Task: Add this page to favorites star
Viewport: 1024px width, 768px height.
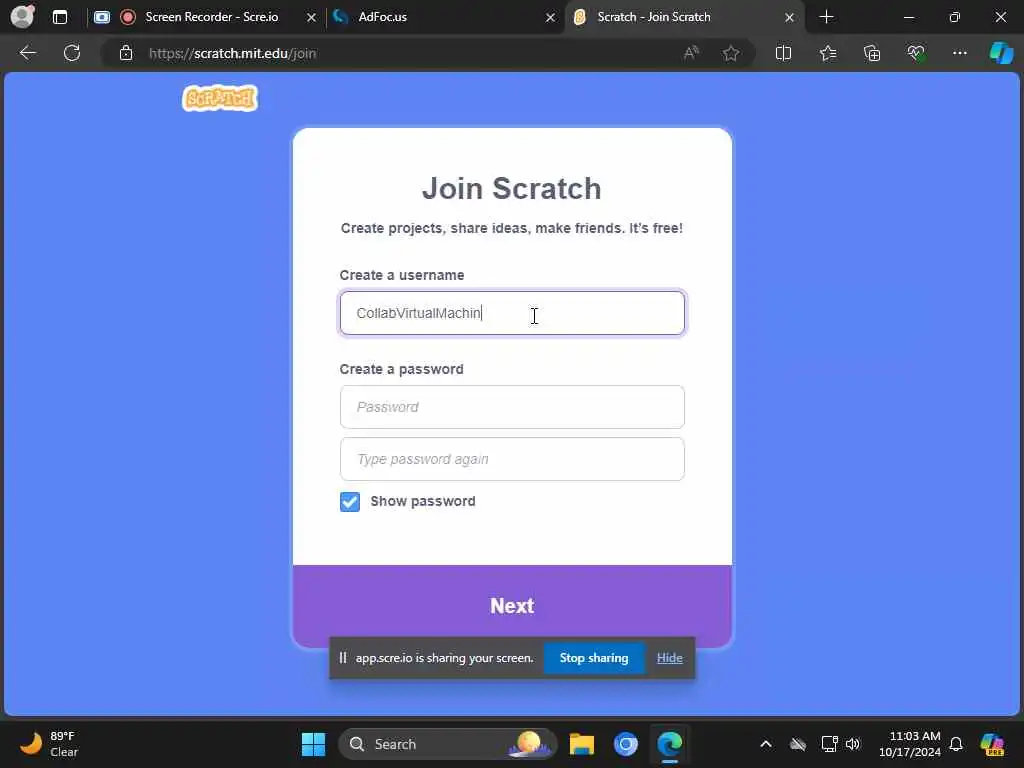Action: (731, 53)
